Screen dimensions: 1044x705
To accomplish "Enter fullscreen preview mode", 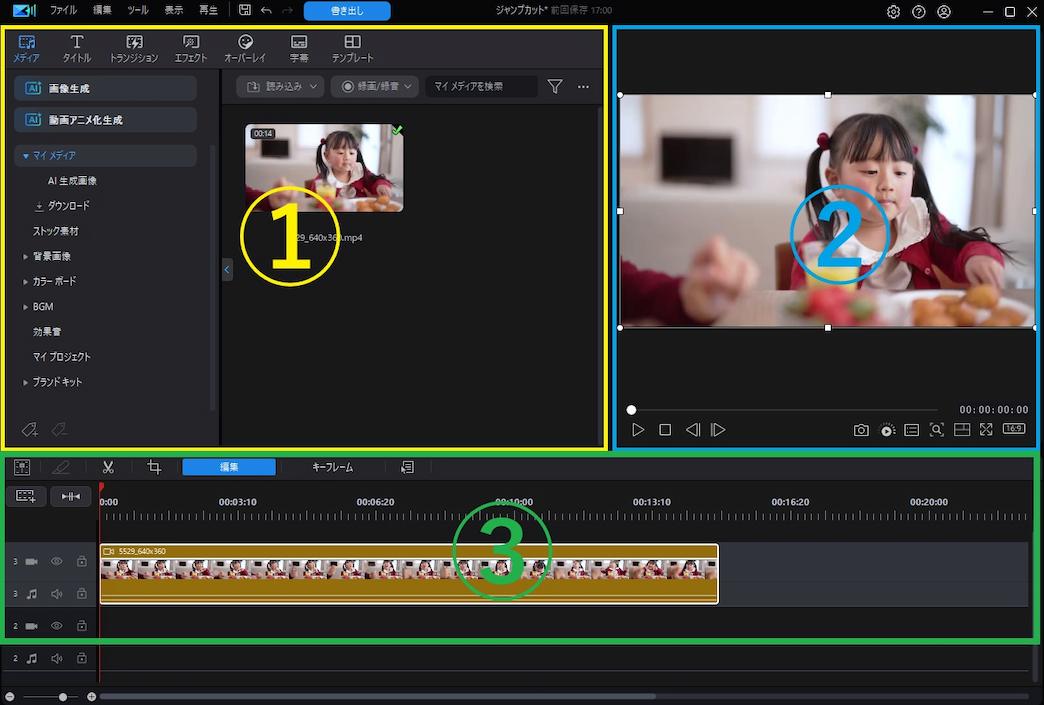I will click(987, 429).
